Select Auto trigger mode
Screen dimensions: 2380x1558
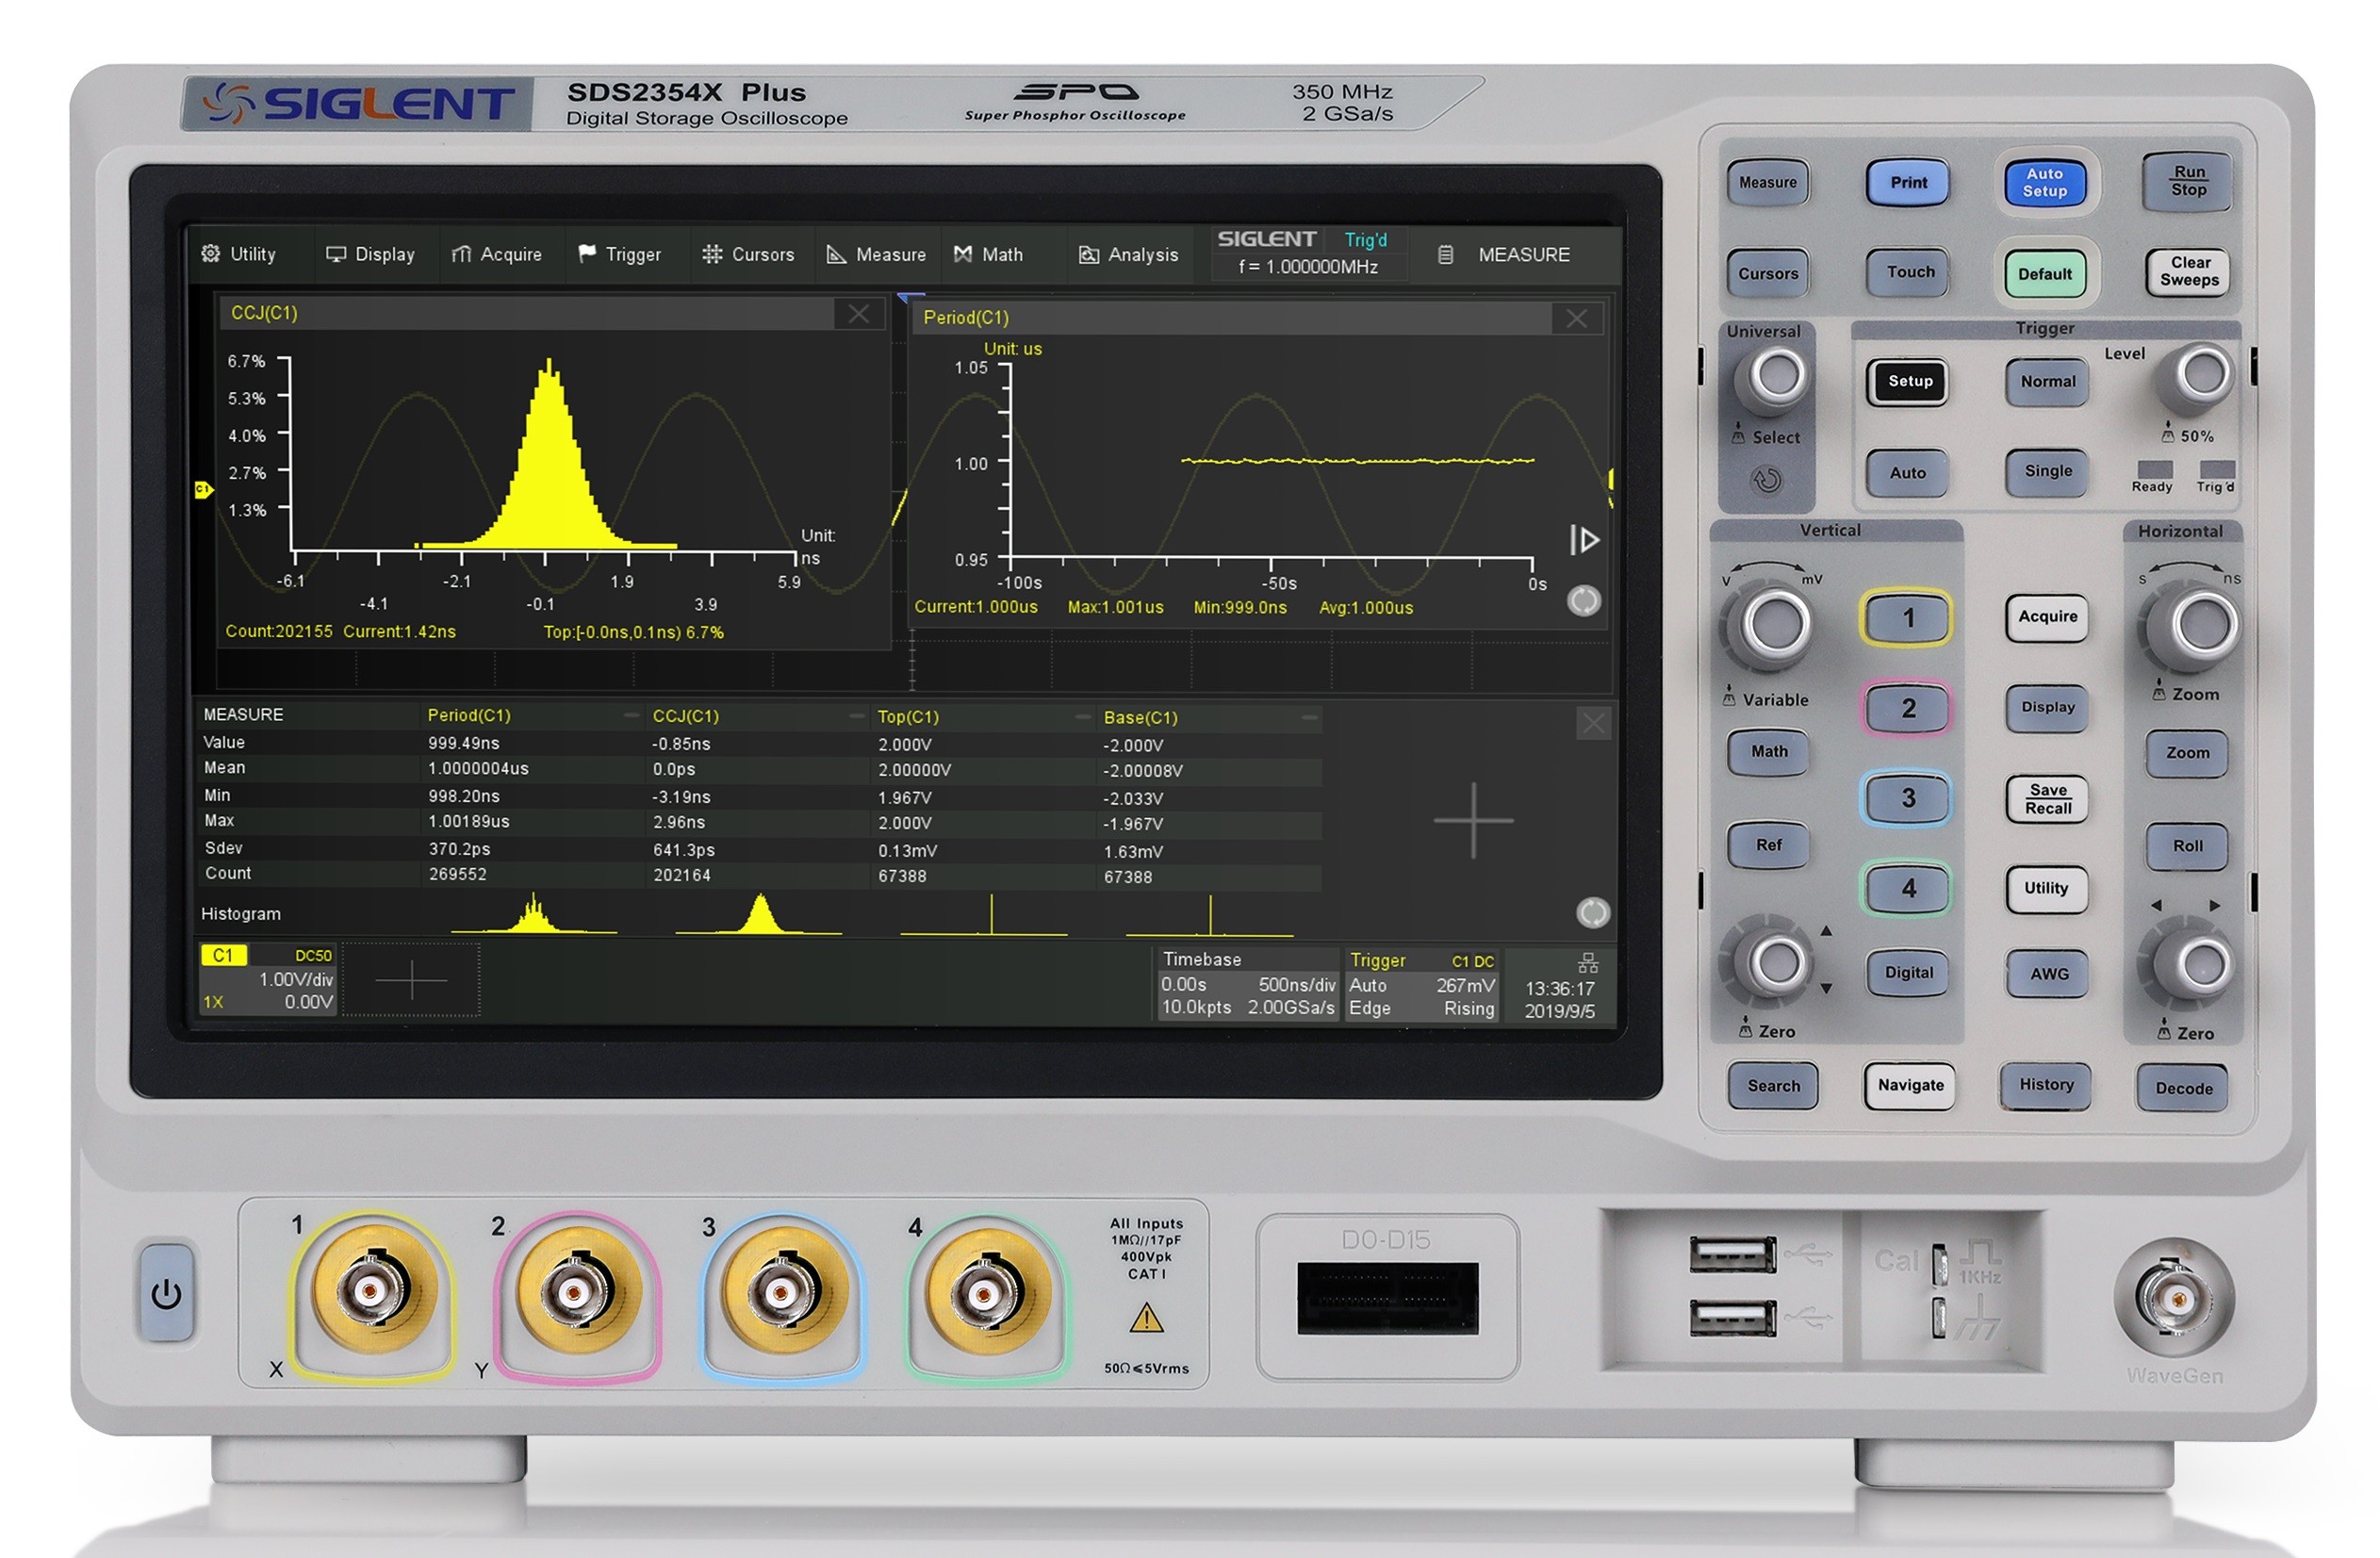coord(1908,473)
